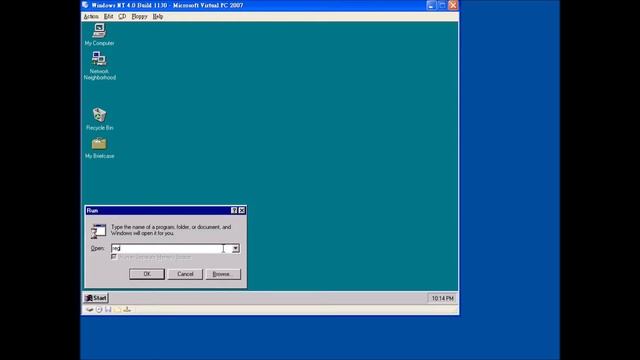This screenshot has height=360, width=640.
Task: Click OK in the Run dialog
Action: point(147,274)
